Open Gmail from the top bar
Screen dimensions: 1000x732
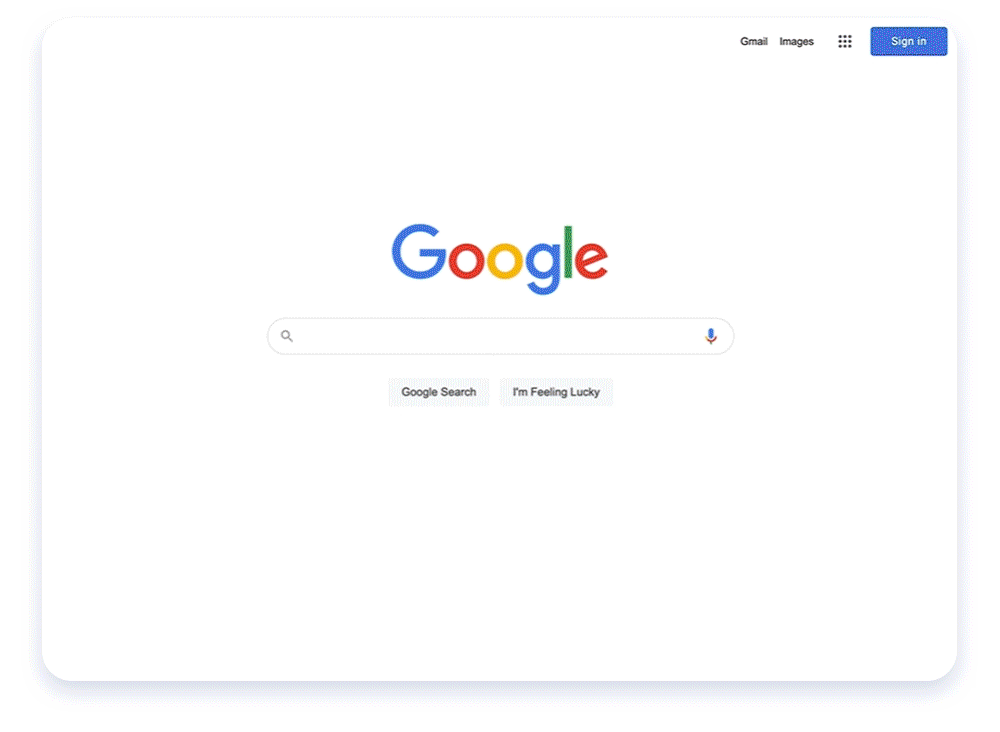(753, 41)
